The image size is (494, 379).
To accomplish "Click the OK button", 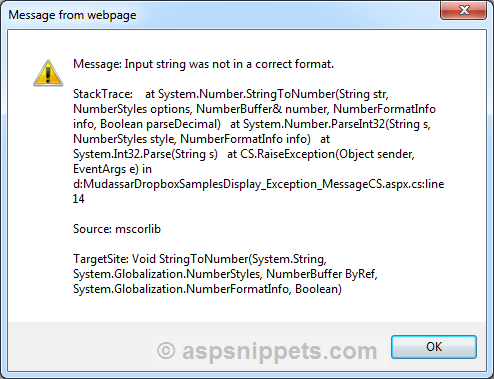I will [434, 347].
